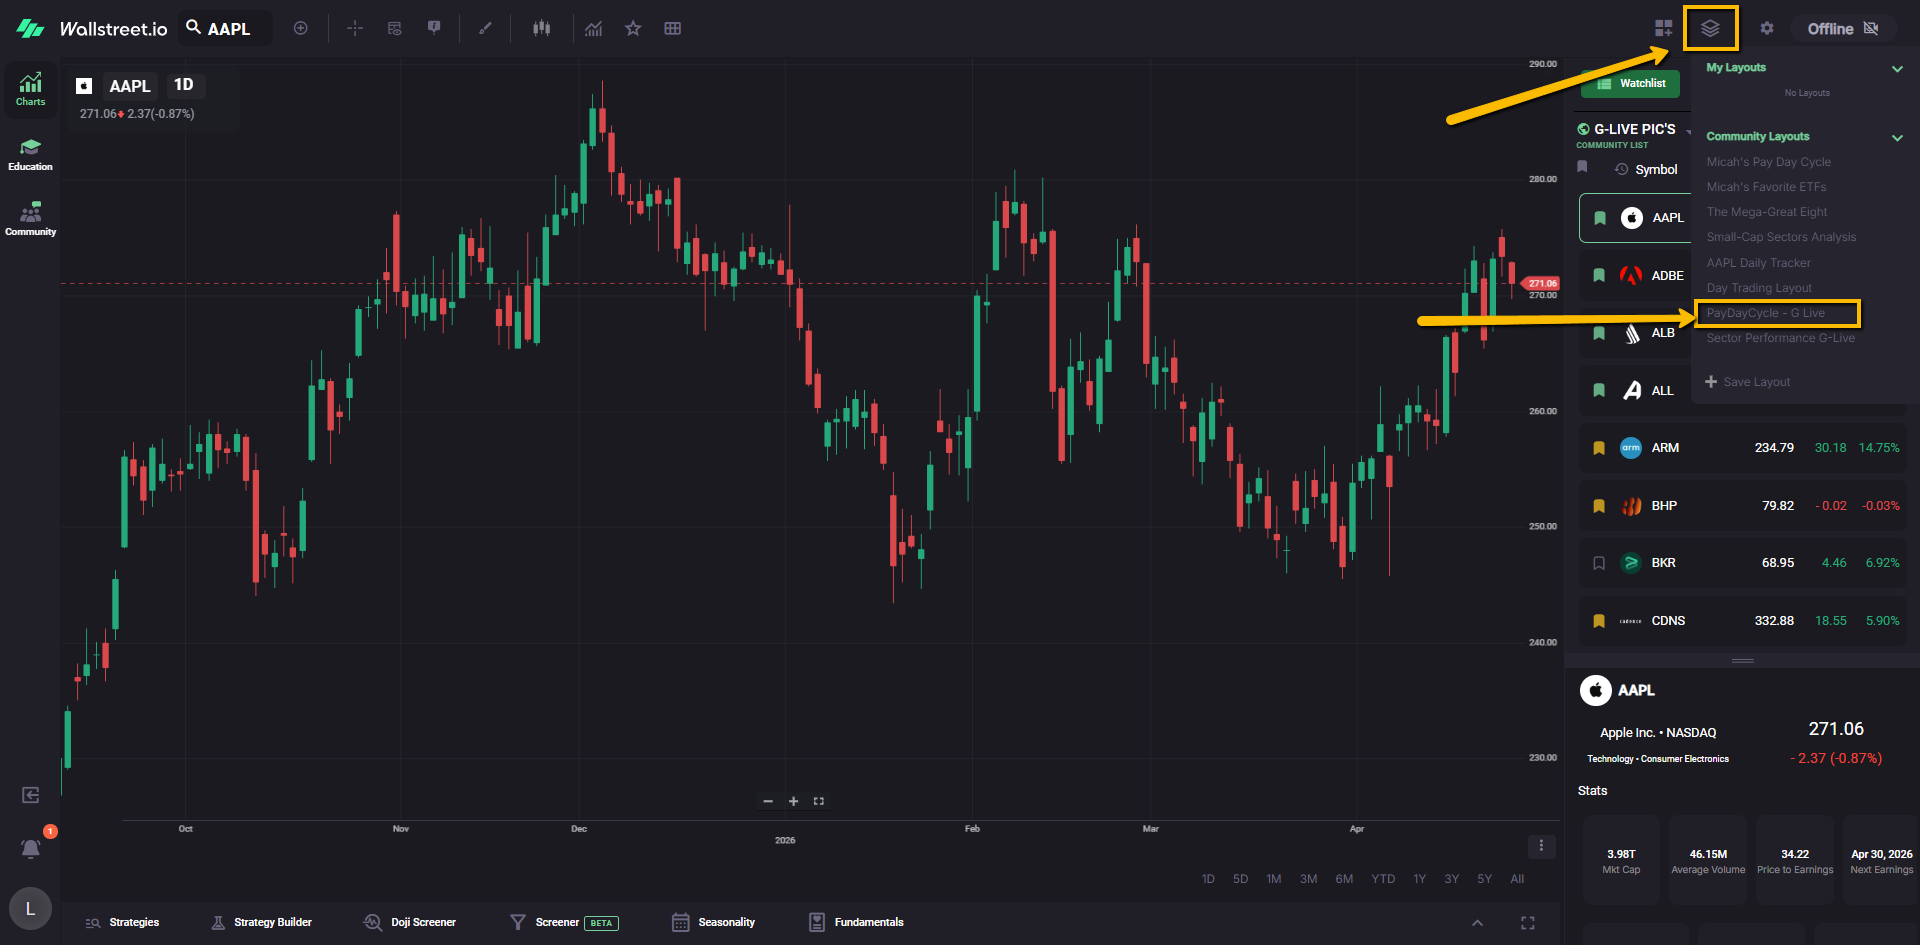Open the layouts layers icon
This screenshot has height=945, width=1920.
tap(1710, 28)
